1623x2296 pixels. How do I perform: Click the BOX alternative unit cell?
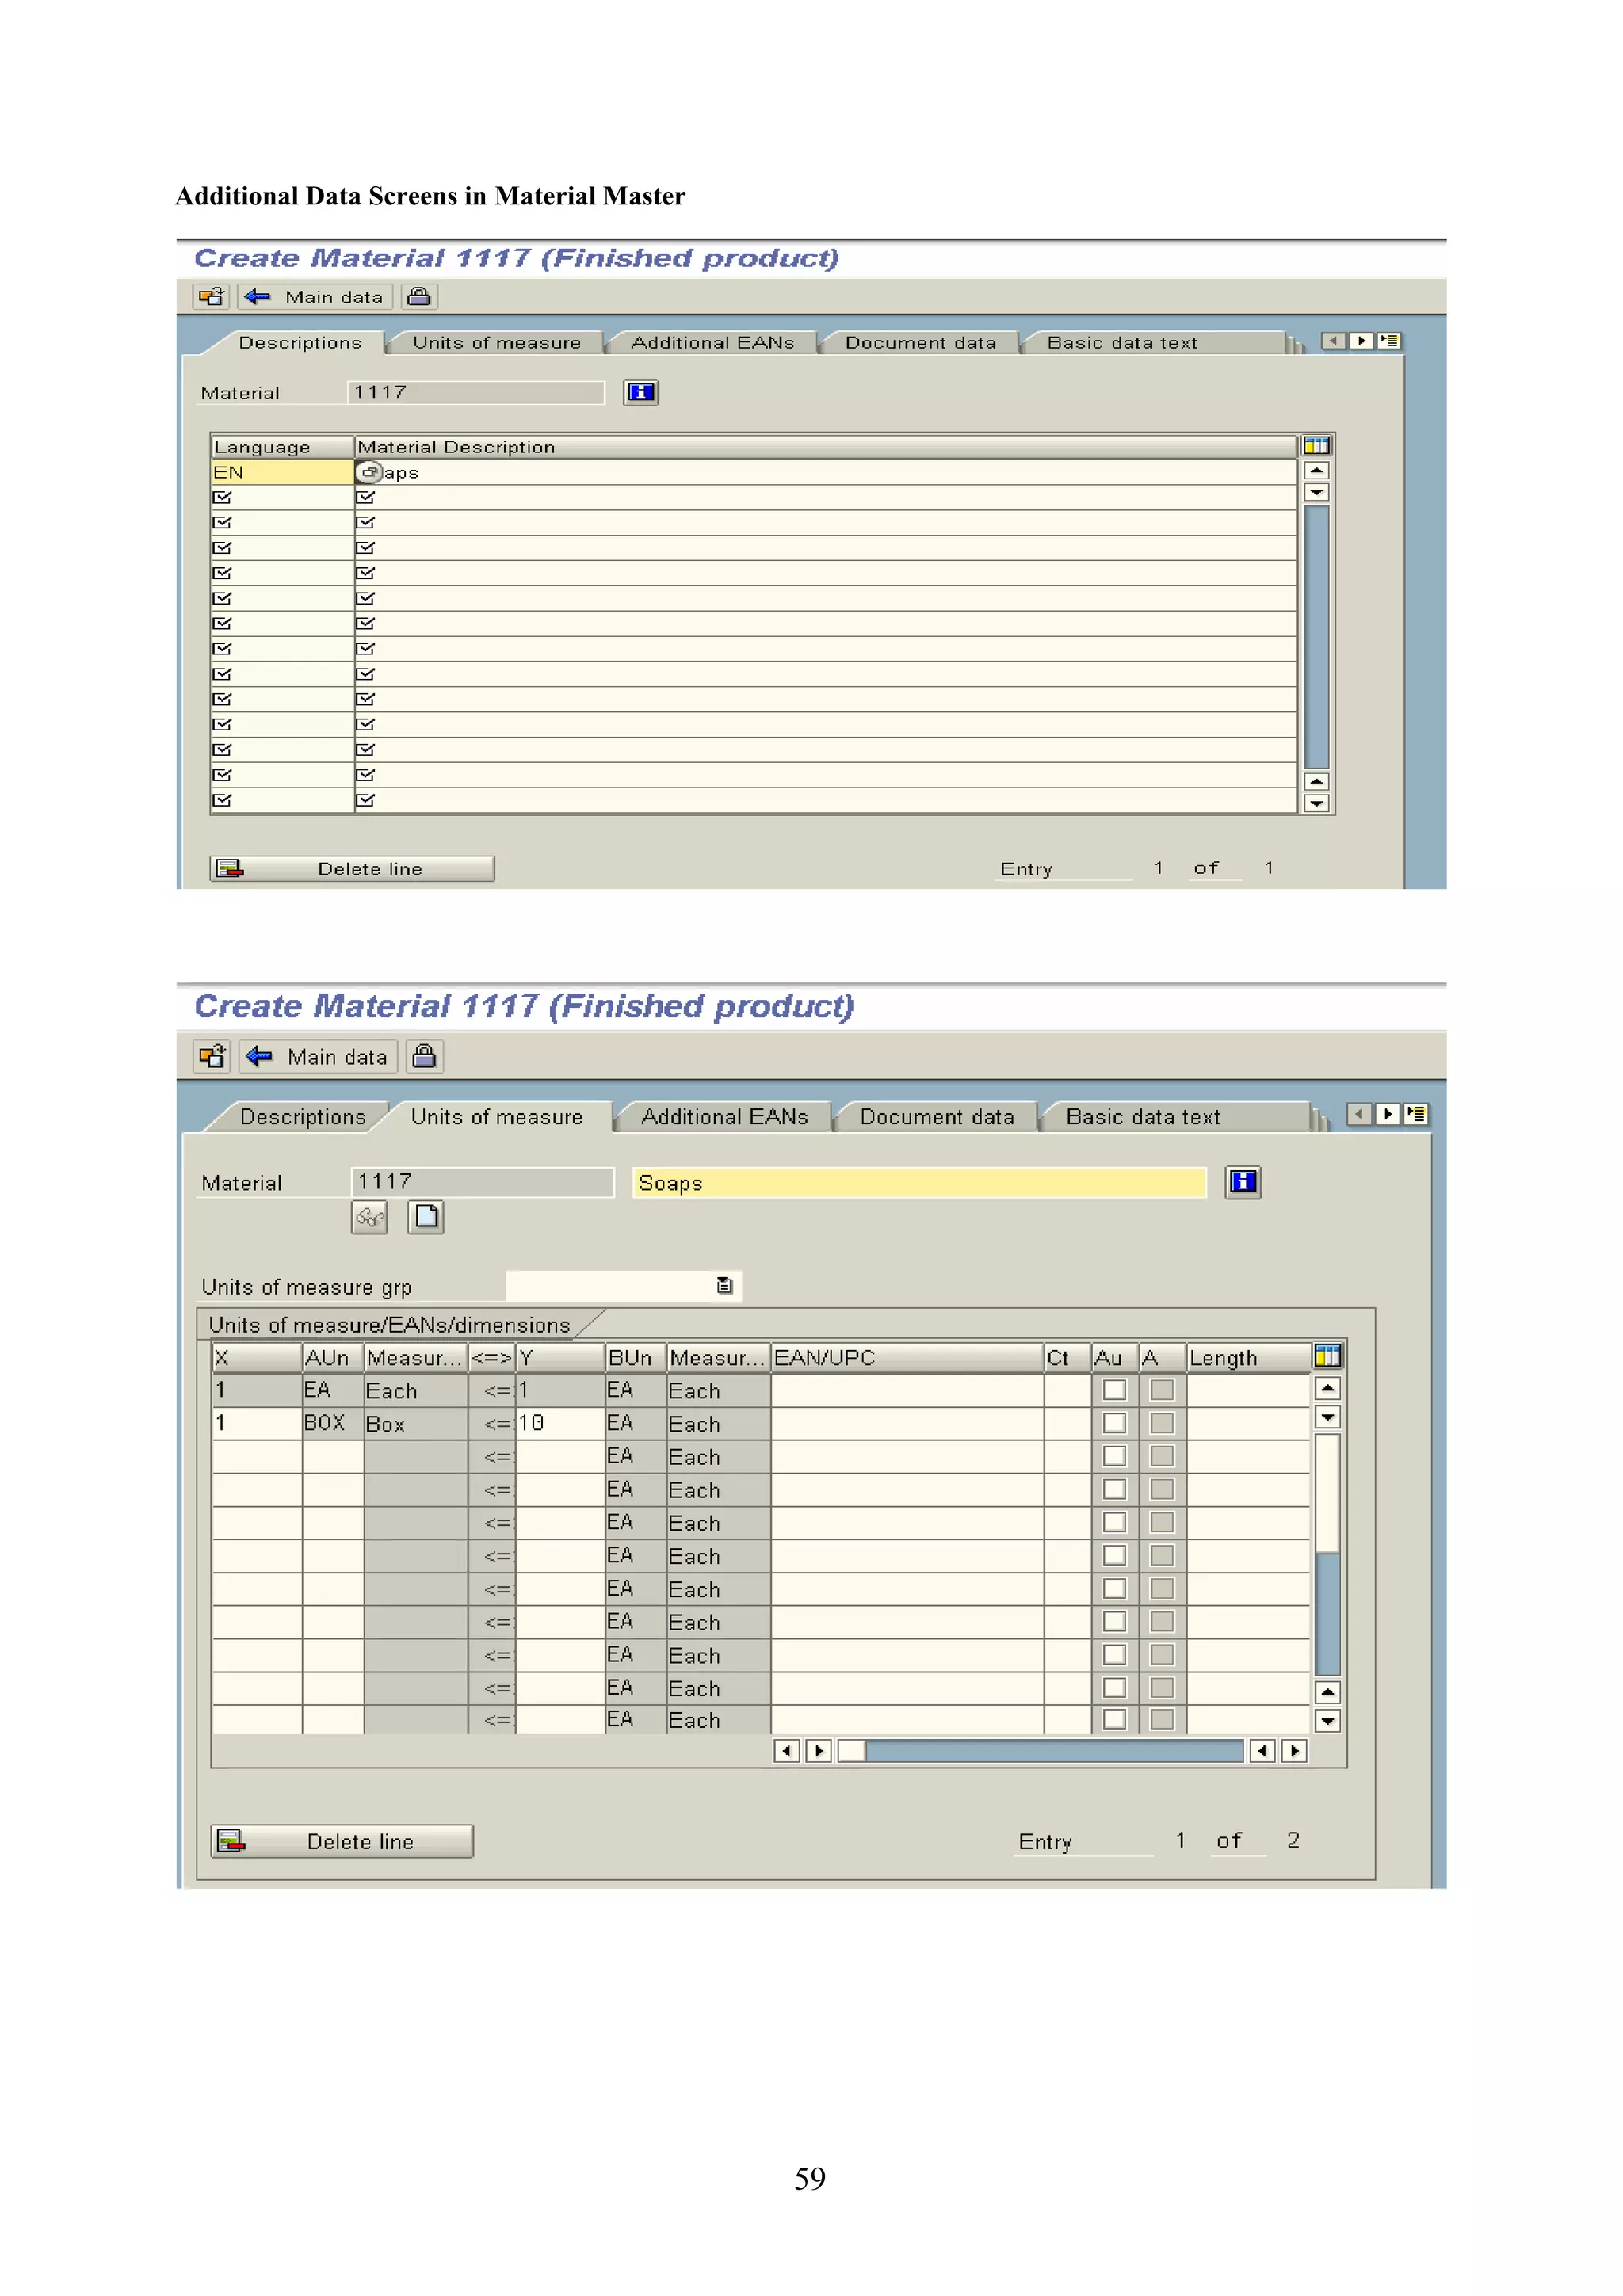333,1423
